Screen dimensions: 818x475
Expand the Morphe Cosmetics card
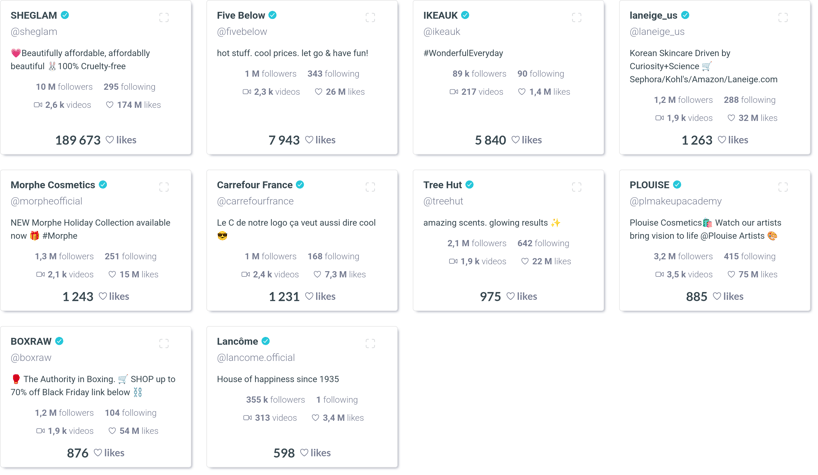[x=164, y=187]
